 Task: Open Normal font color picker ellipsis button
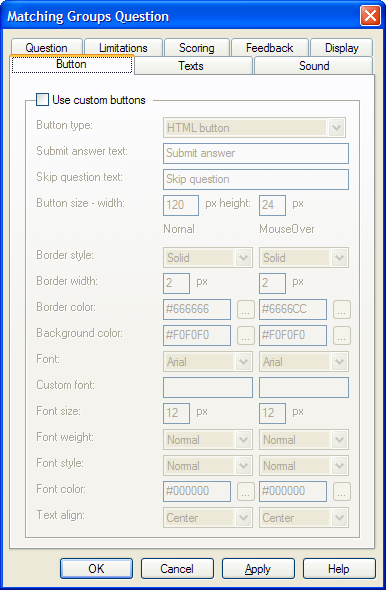245,491
